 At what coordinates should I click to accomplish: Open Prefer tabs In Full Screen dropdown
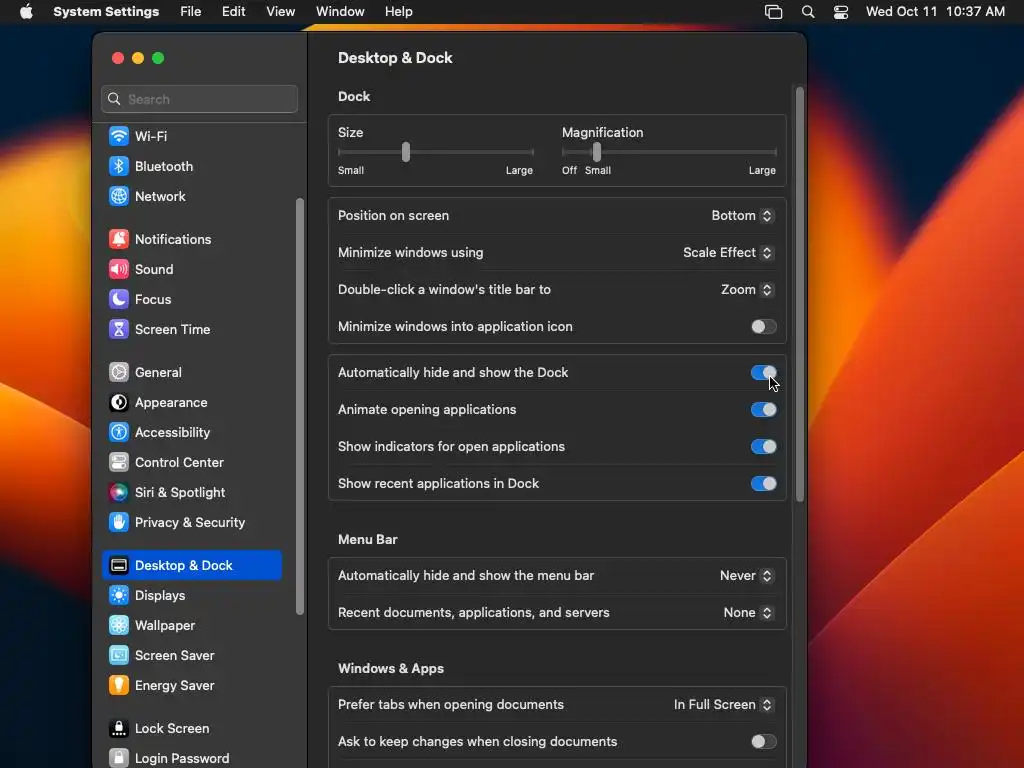point(724,705)
